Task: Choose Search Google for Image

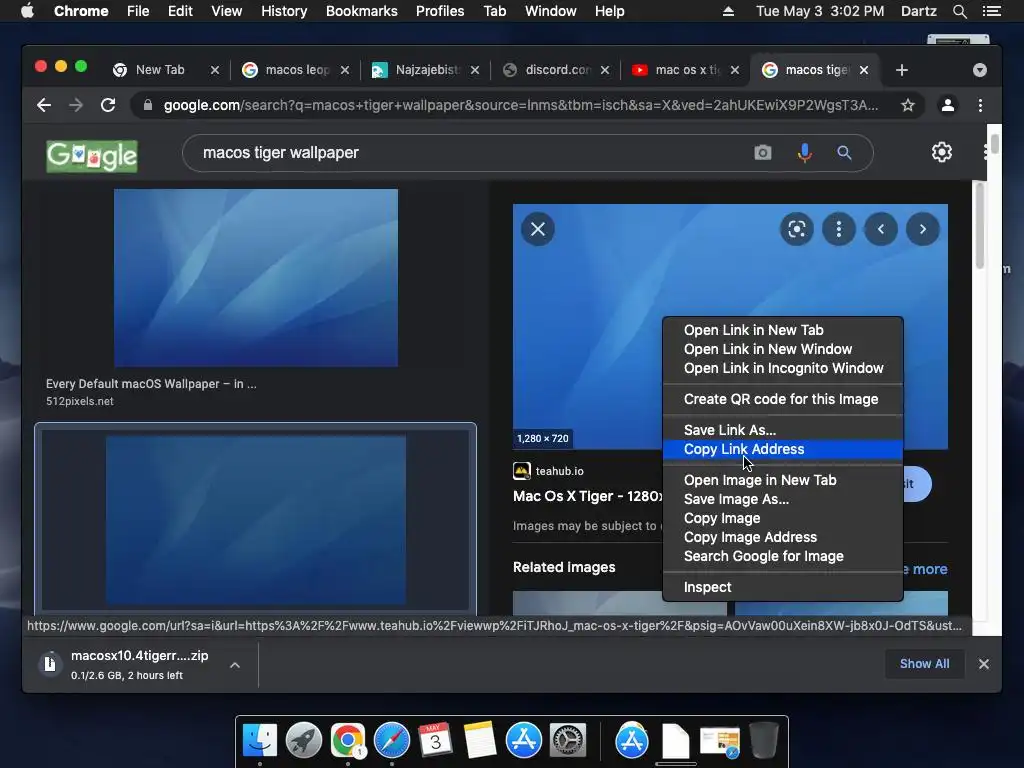Action: 782,556
